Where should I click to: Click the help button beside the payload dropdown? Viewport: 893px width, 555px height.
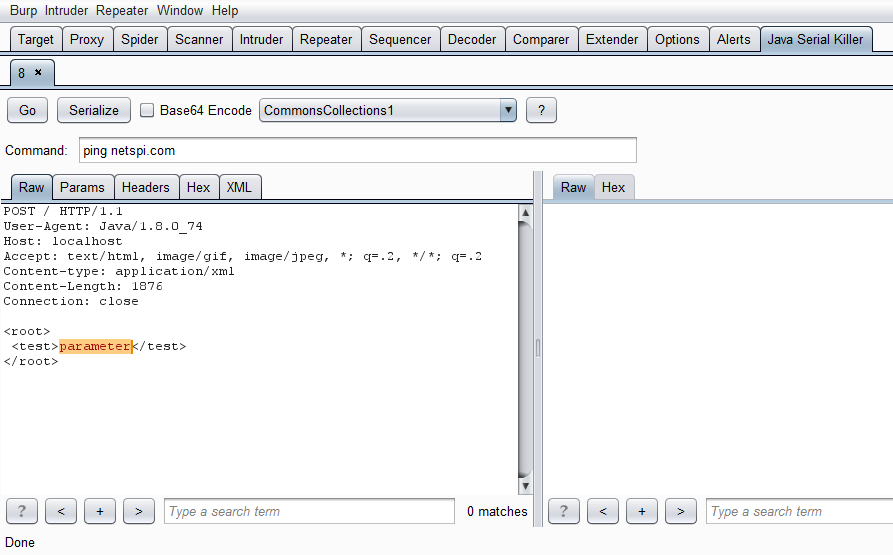point(541,110)
